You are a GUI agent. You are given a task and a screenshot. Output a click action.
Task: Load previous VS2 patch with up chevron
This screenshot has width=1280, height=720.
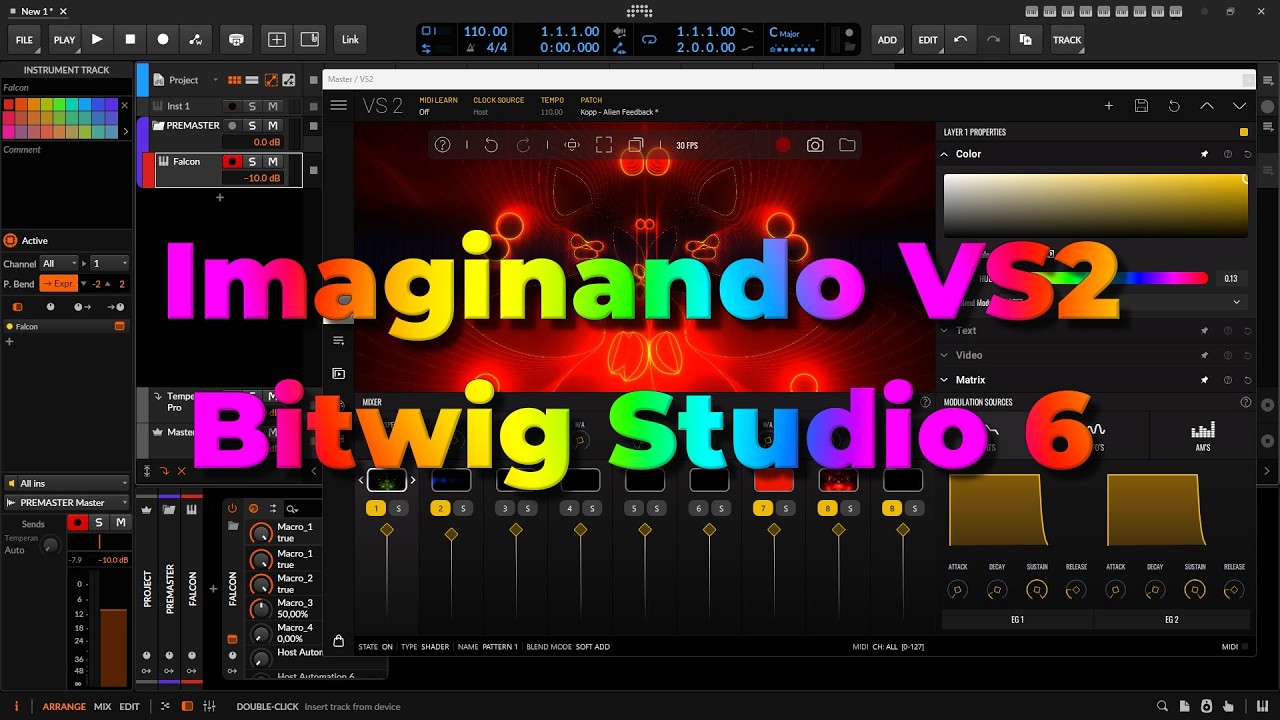tap(1207, 105)
